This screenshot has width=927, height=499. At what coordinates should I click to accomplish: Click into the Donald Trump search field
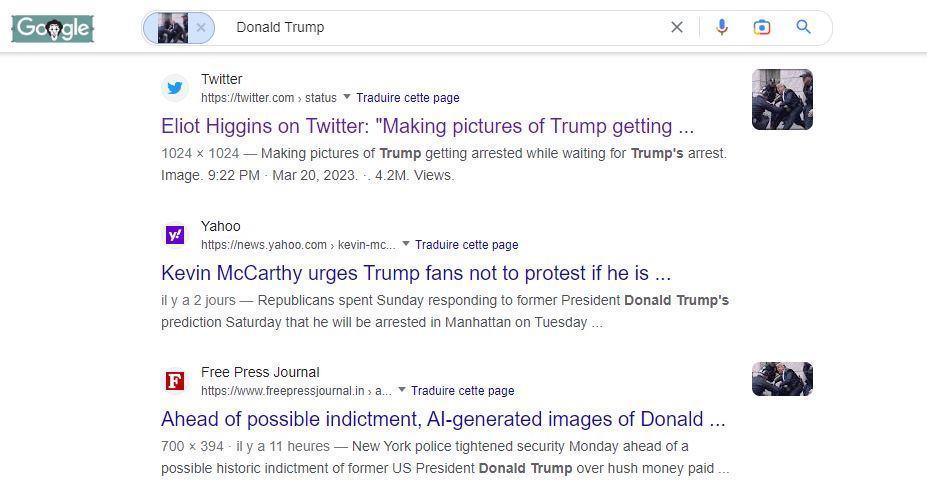pyautogui.click(x=440, y=28)
